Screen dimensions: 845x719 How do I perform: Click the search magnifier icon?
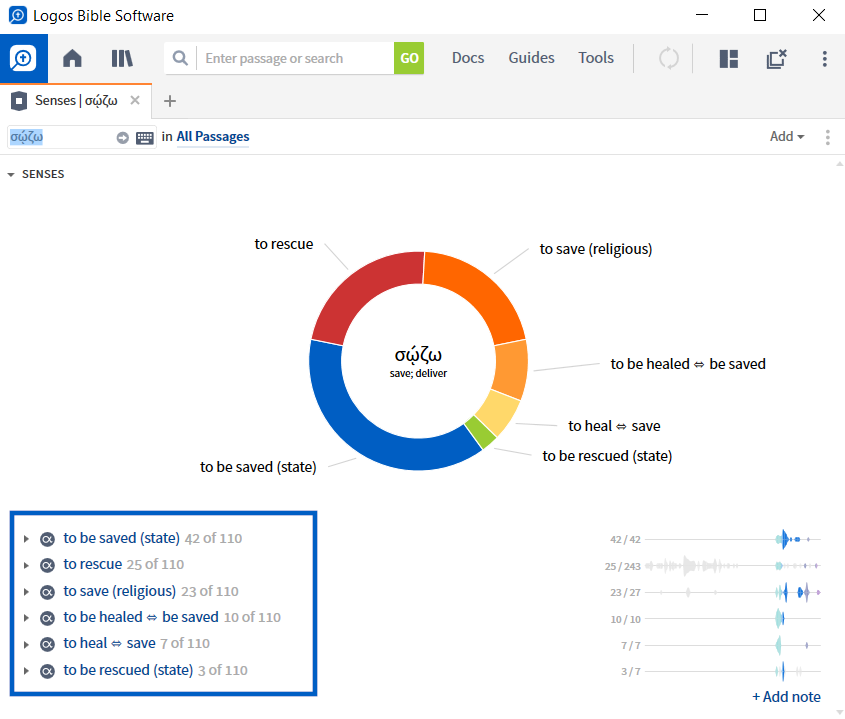coord(180,58)
